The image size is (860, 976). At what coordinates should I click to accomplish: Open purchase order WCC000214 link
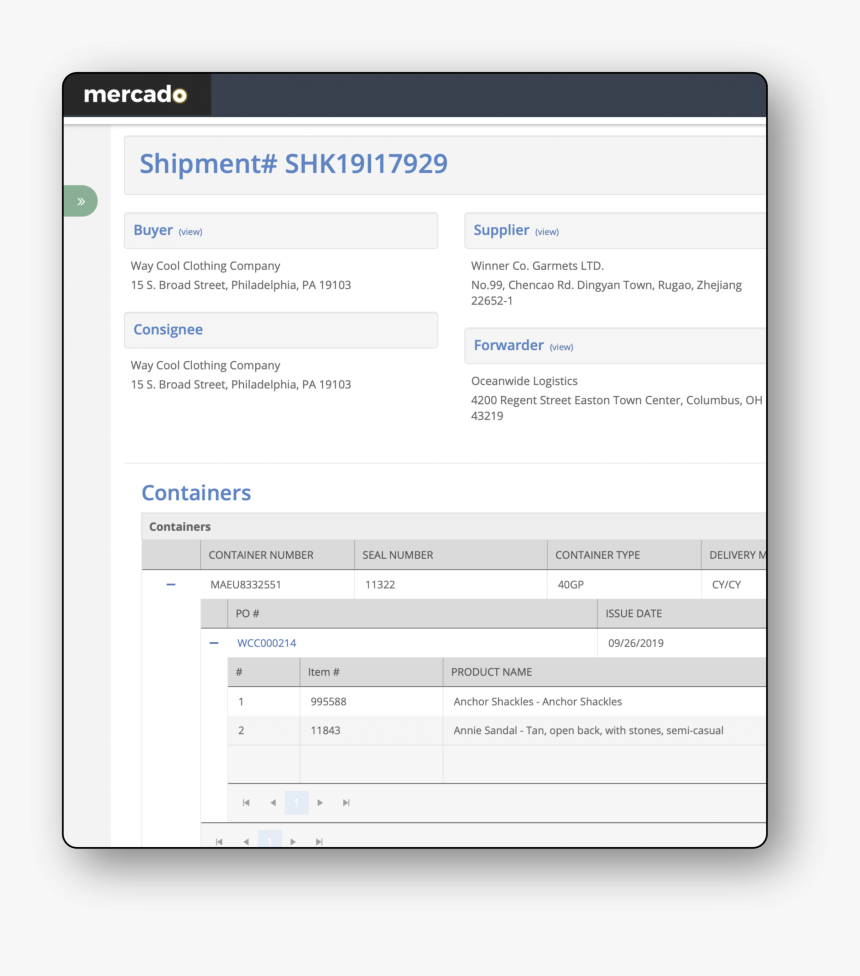click(x=266, y=643)
